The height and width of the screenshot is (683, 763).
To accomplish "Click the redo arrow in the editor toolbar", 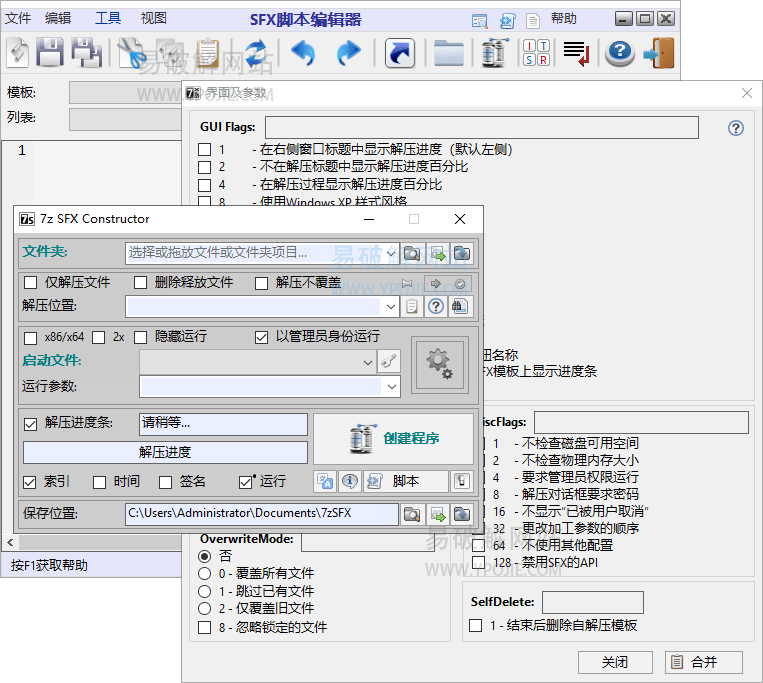I will click(348, 53).
